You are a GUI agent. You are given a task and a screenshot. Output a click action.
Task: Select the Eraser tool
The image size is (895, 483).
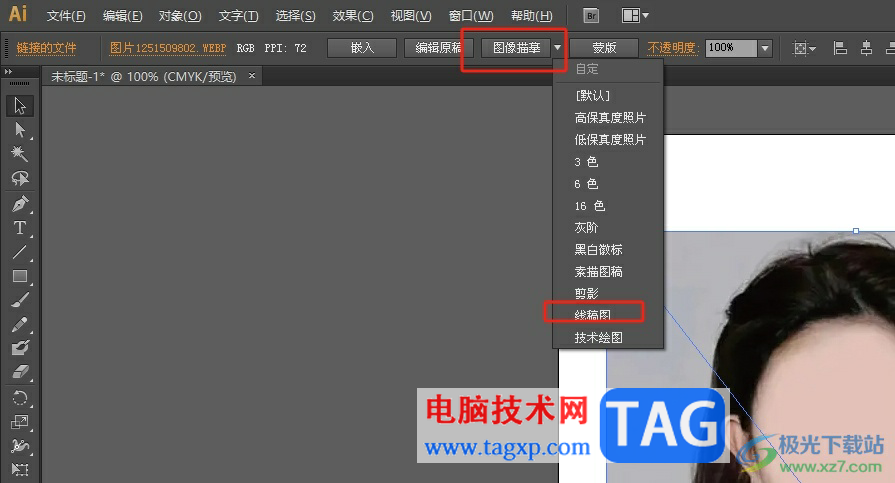(20, 372)
